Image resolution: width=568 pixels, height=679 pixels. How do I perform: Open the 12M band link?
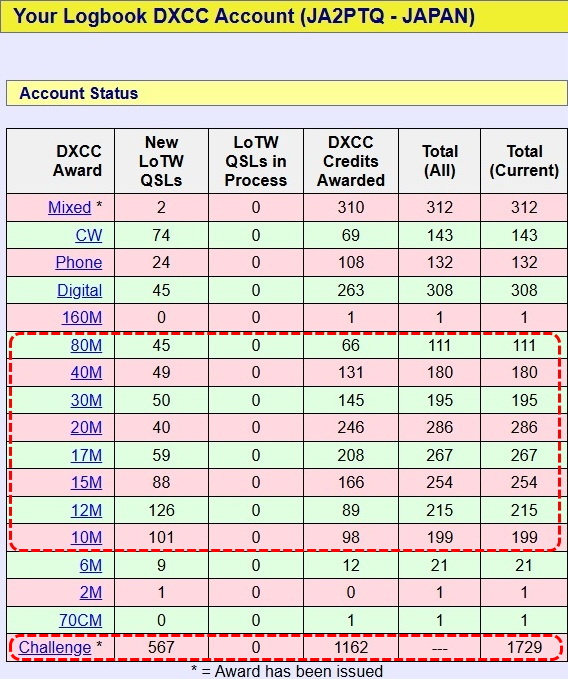pos(86,510)
